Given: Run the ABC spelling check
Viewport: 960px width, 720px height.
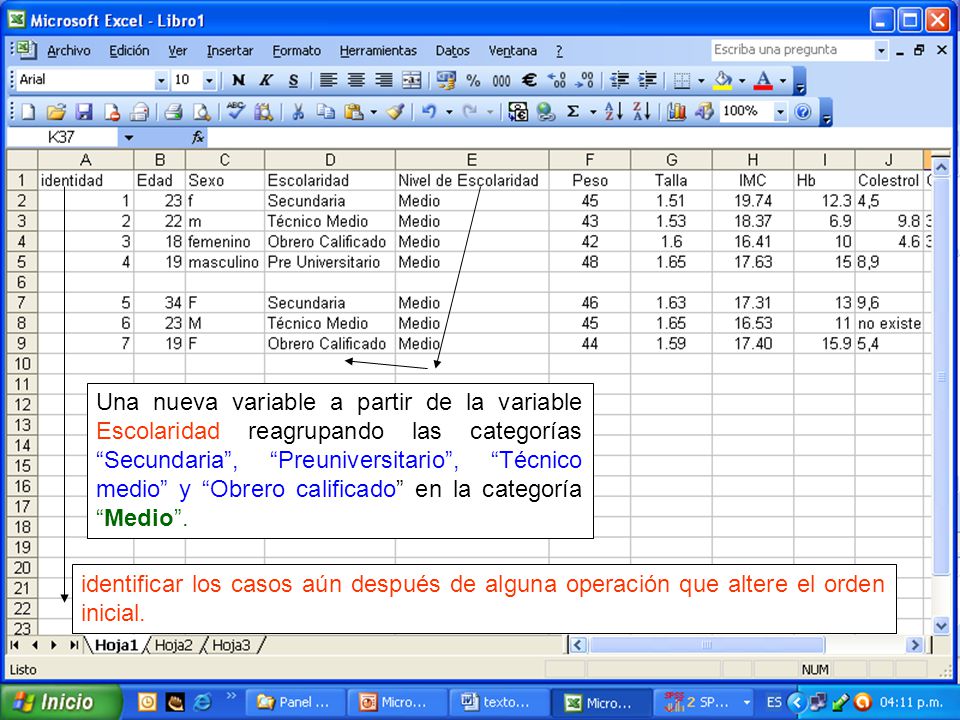Looking at the screenshot, I should [236, 112].
